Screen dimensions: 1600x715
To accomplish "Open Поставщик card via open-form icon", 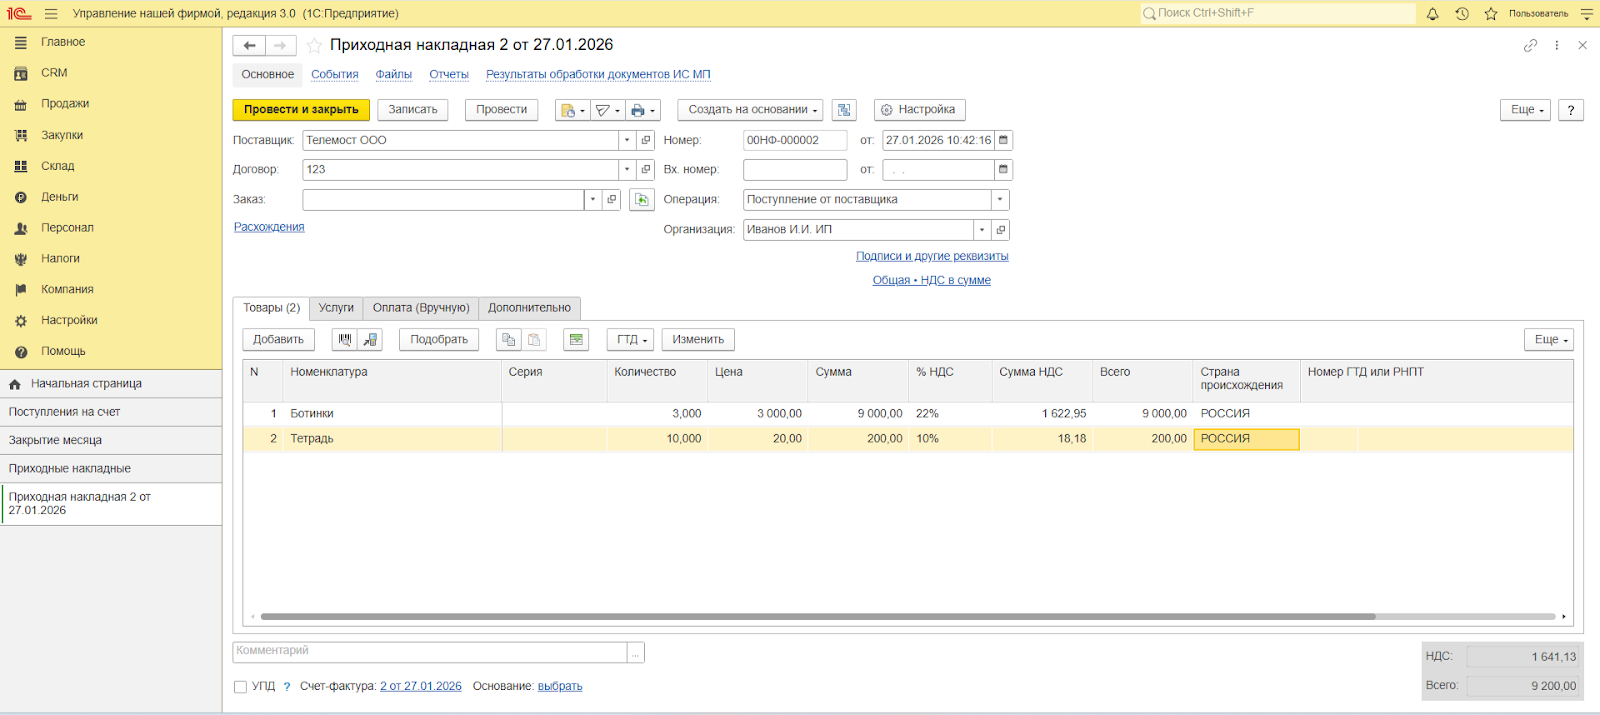I will (x=646, y=141).
